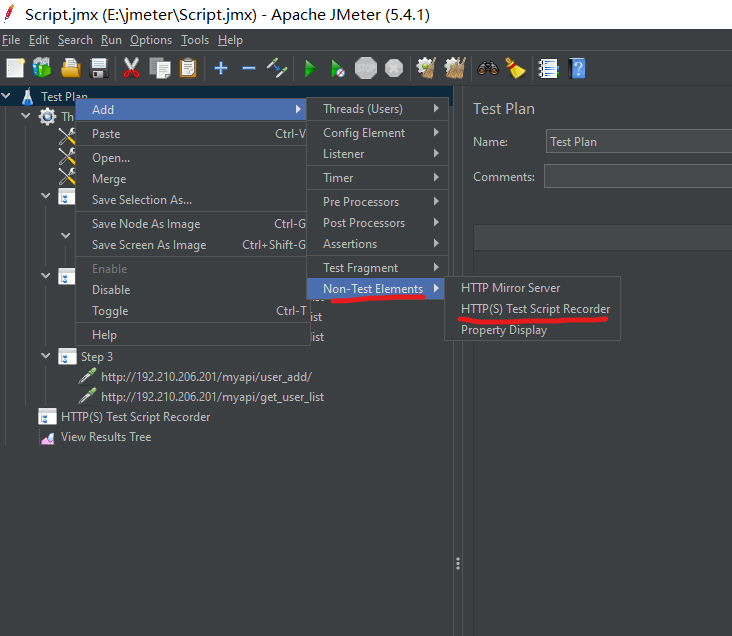
Task: Open the Test Fragment submenu
Action: point(377,268)
